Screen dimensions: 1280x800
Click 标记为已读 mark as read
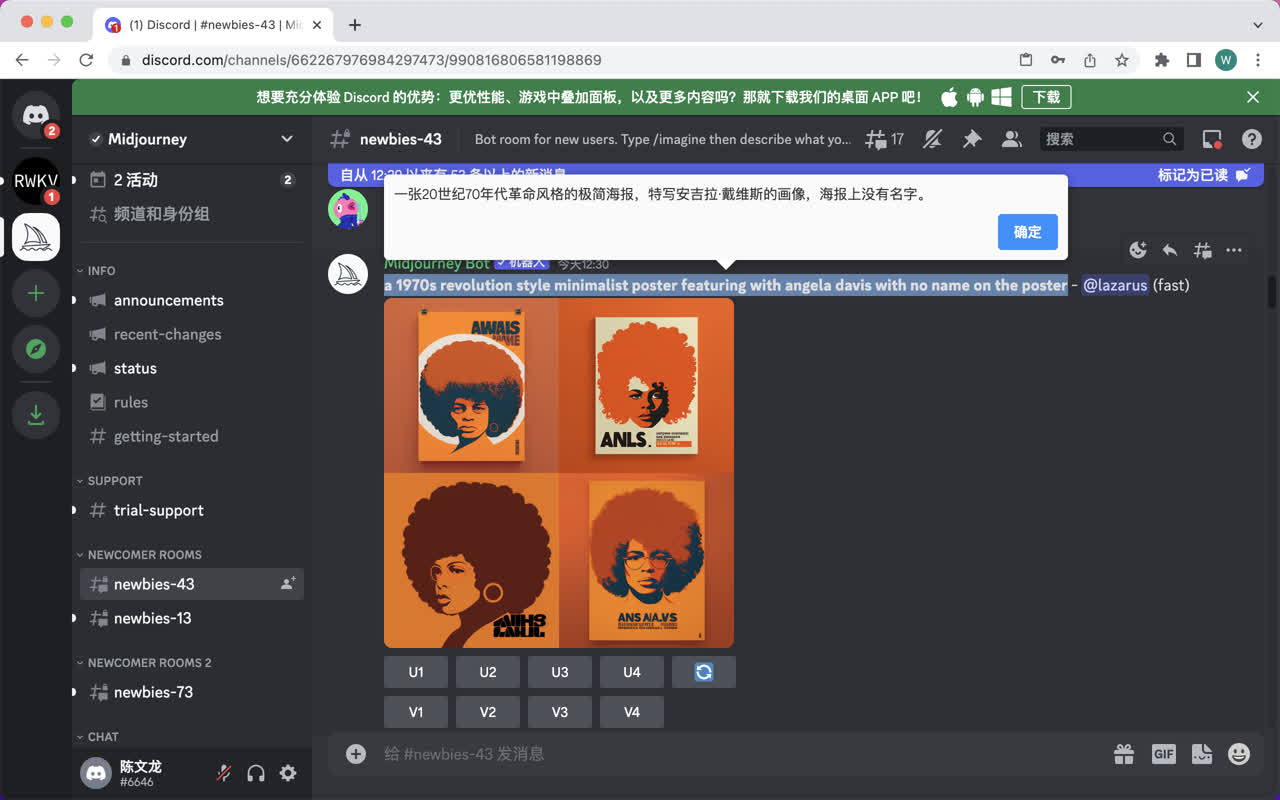(x=1204, y=175)
